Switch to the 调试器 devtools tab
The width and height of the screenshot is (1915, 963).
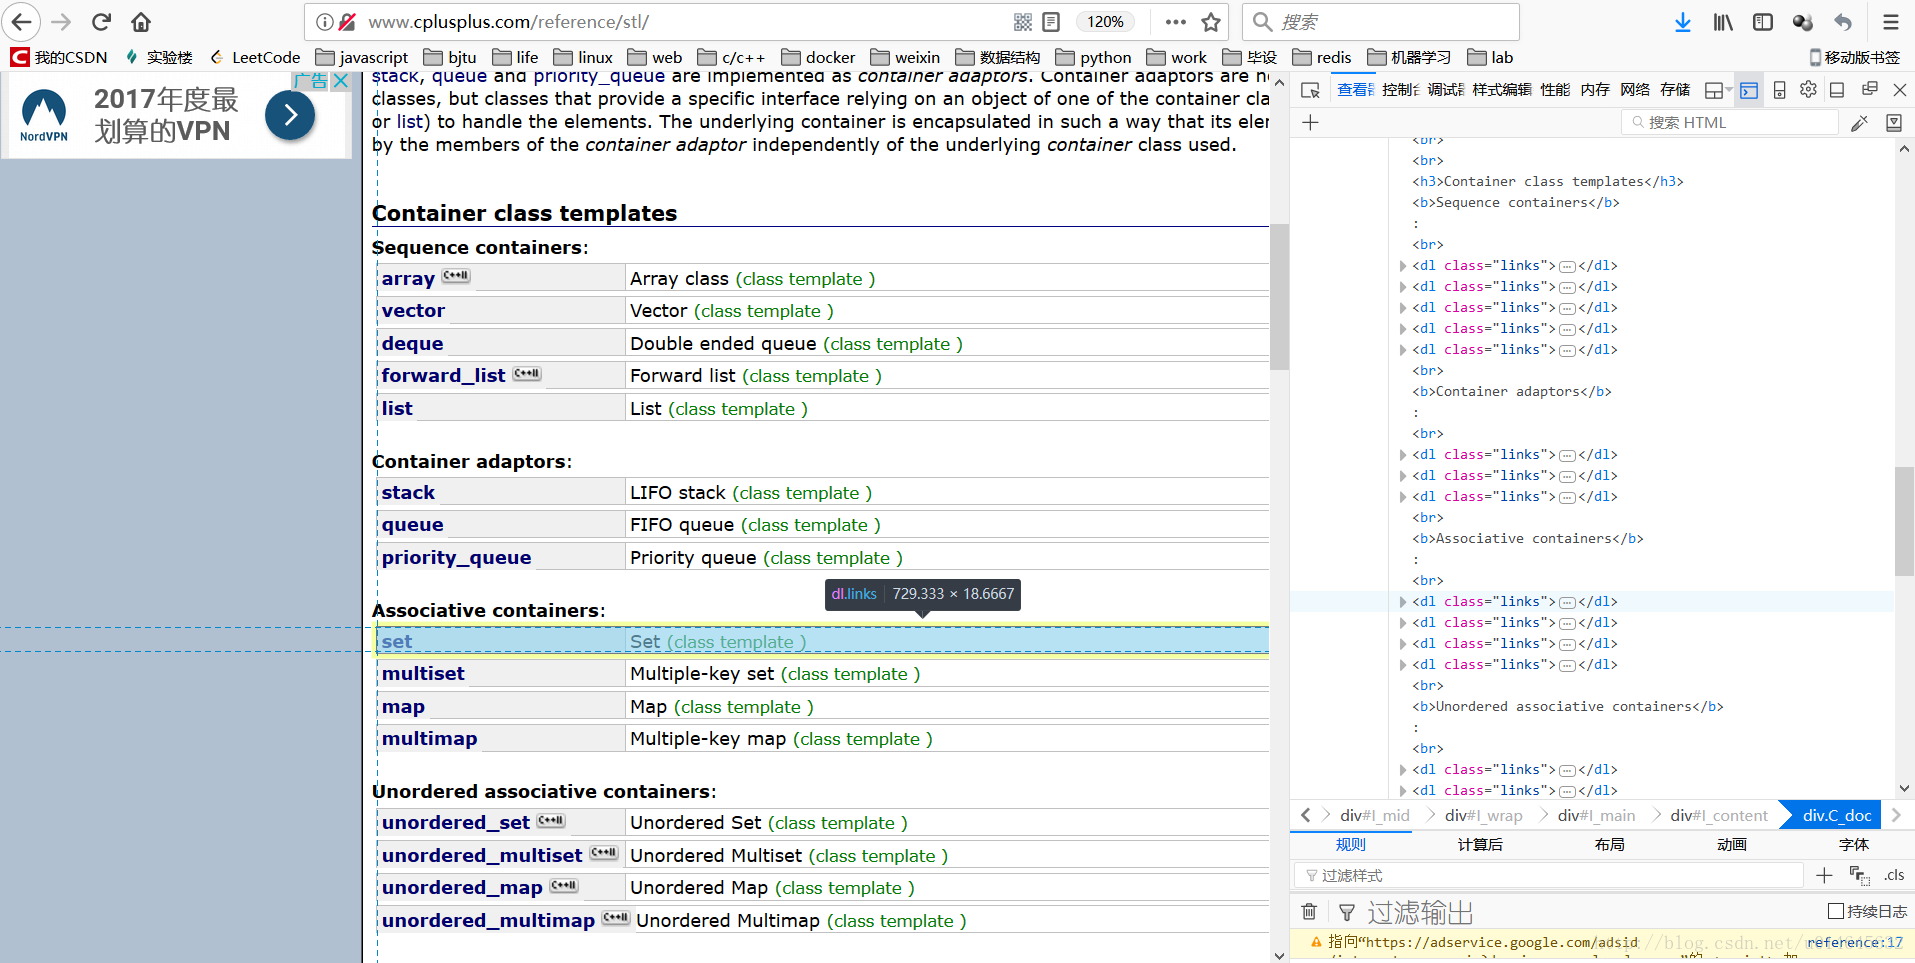[1445, 90]
